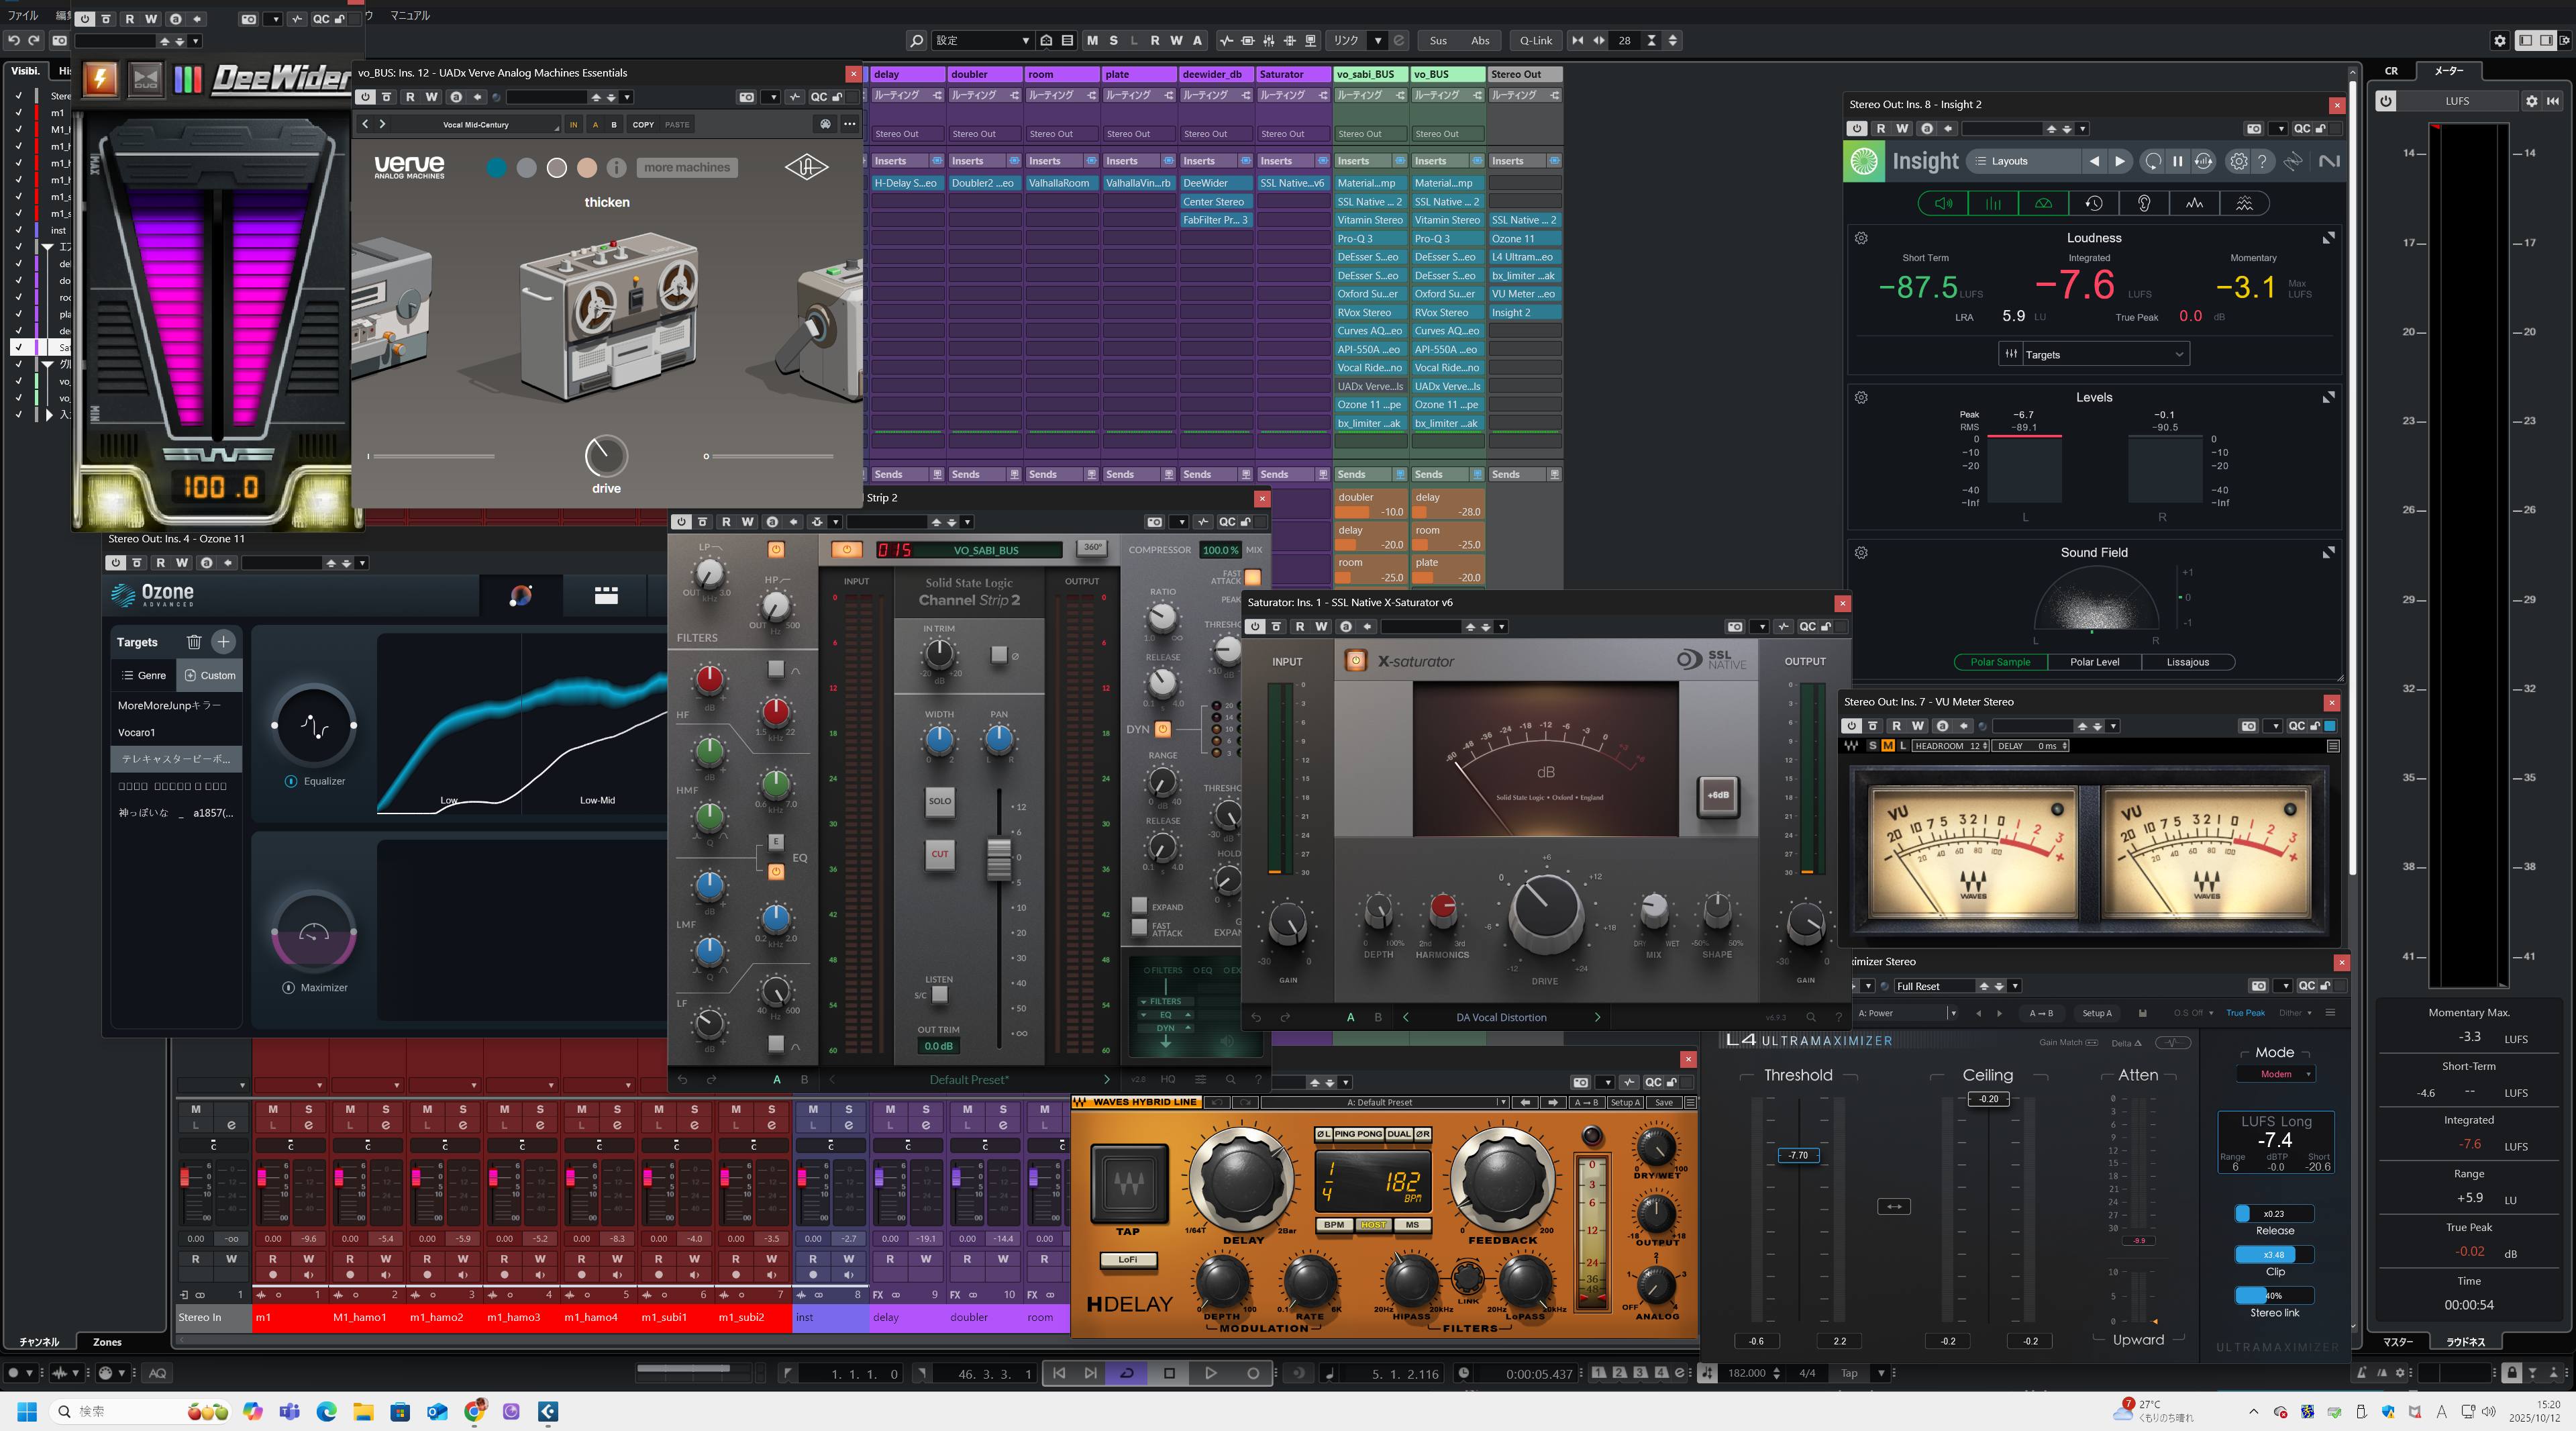The width and height of the screenshot is (2576, 1431).
Task: Select the Custom targets tab in Ozone
Action: tap(210, 675)
